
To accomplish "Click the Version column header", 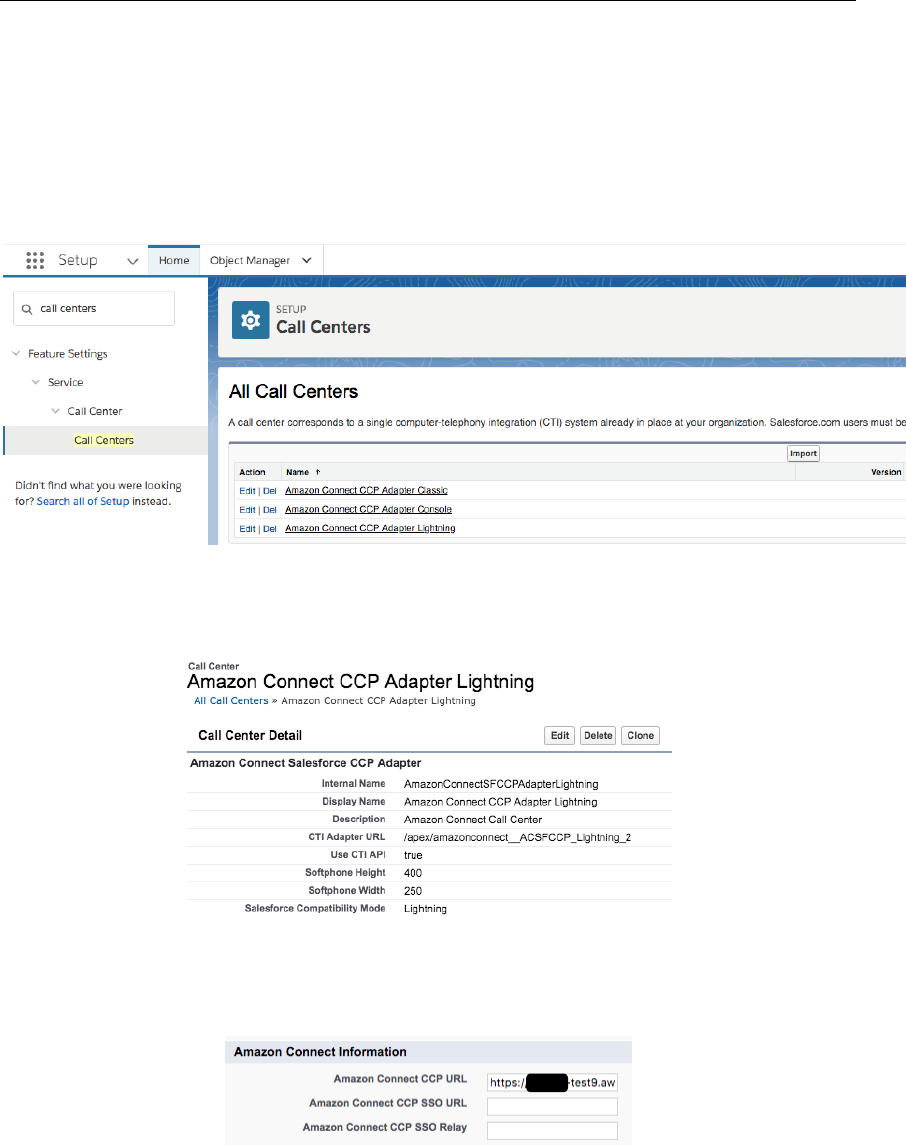I will click(x=886, y=472).
